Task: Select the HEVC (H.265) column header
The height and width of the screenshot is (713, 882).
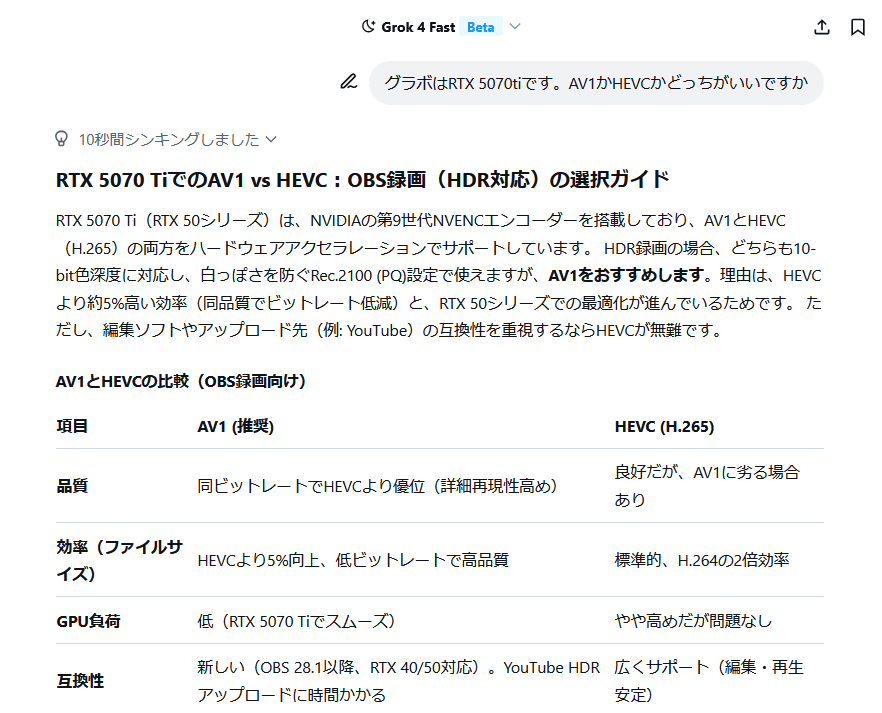Action: point(664,427)
